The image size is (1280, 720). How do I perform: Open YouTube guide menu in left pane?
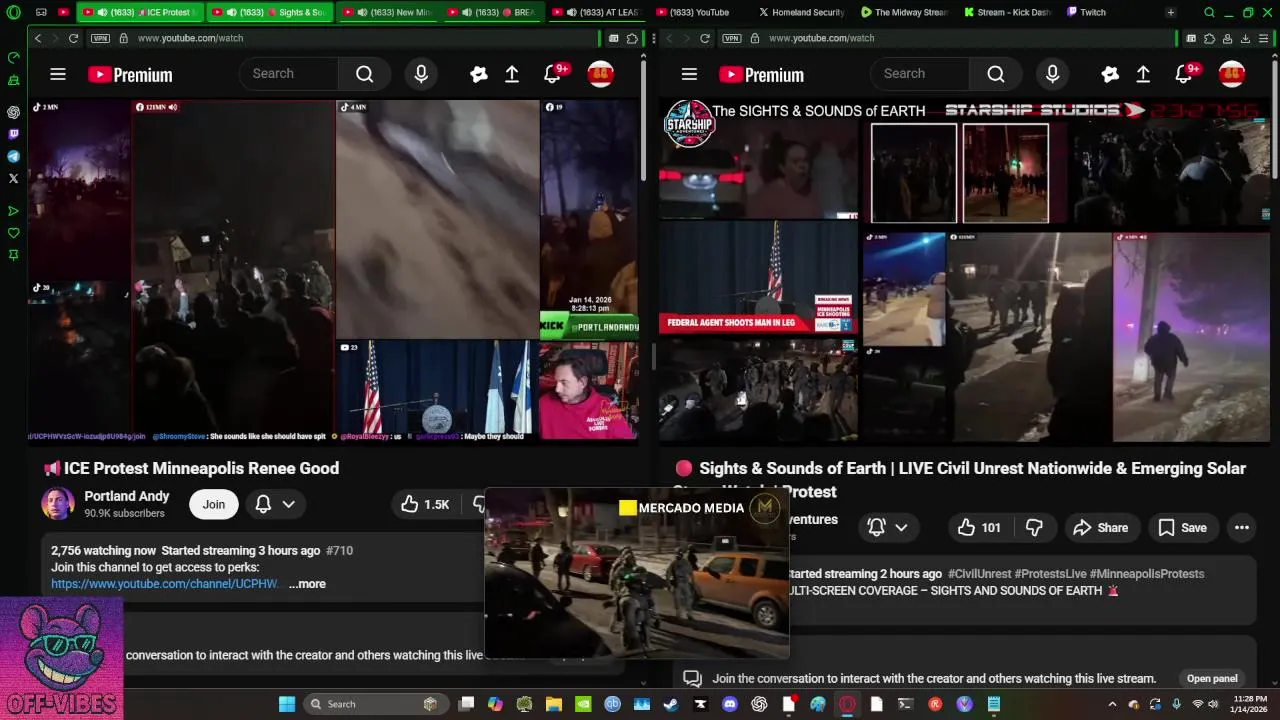click(x=58, y=74)
